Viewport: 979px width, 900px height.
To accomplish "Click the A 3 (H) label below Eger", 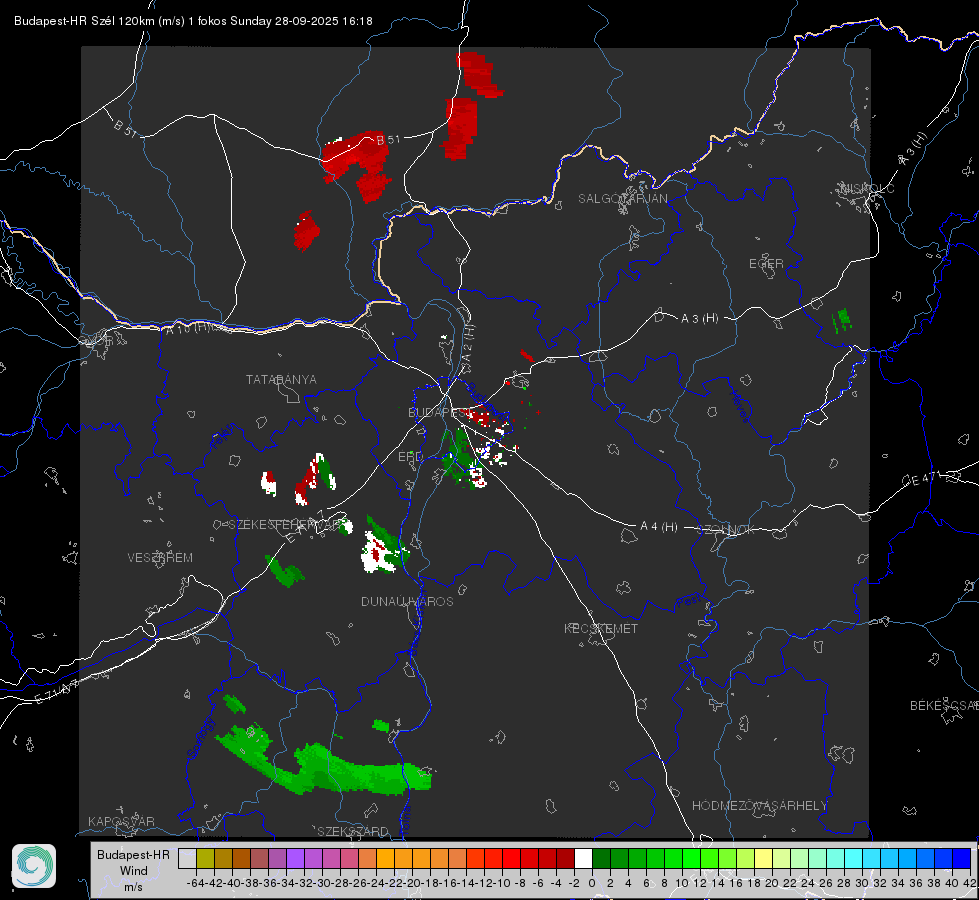I will click(699, 319).
